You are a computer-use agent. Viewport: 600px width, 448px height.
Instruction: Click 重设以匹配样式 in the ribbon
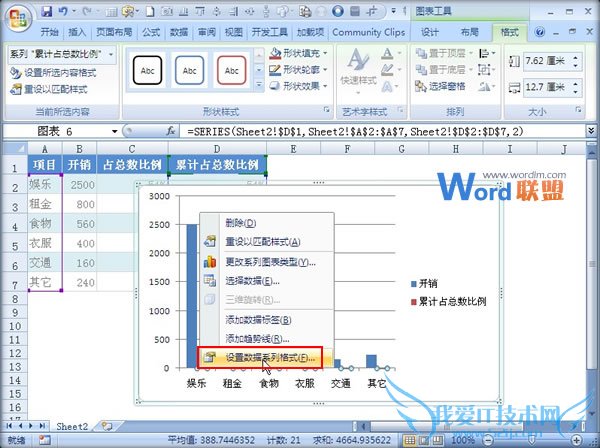[51, 89]
